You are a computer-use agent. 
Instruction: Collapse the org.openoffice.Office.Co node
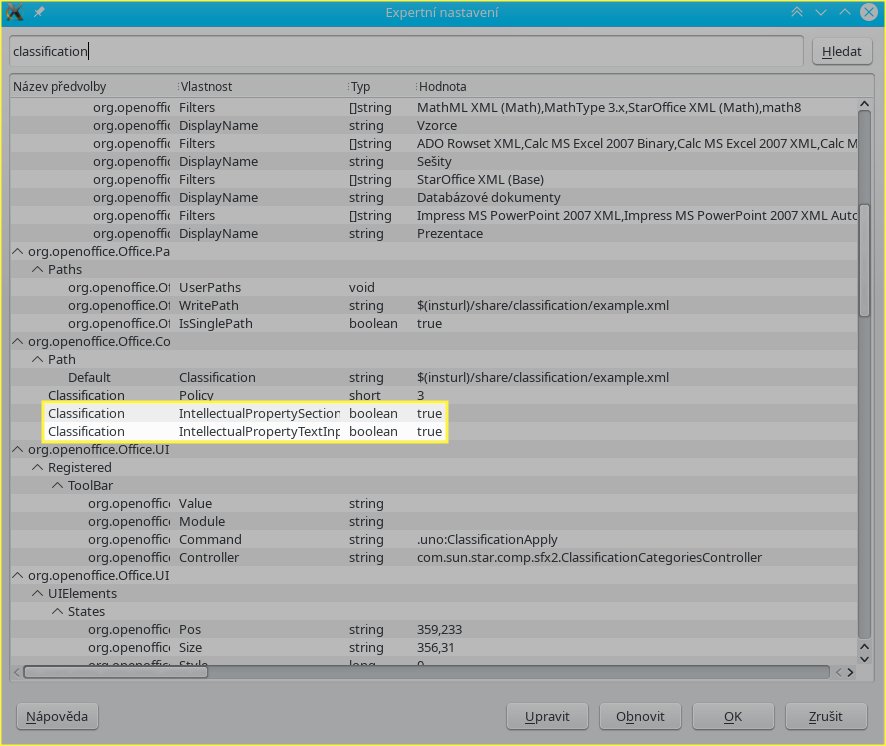pos(18,341)
